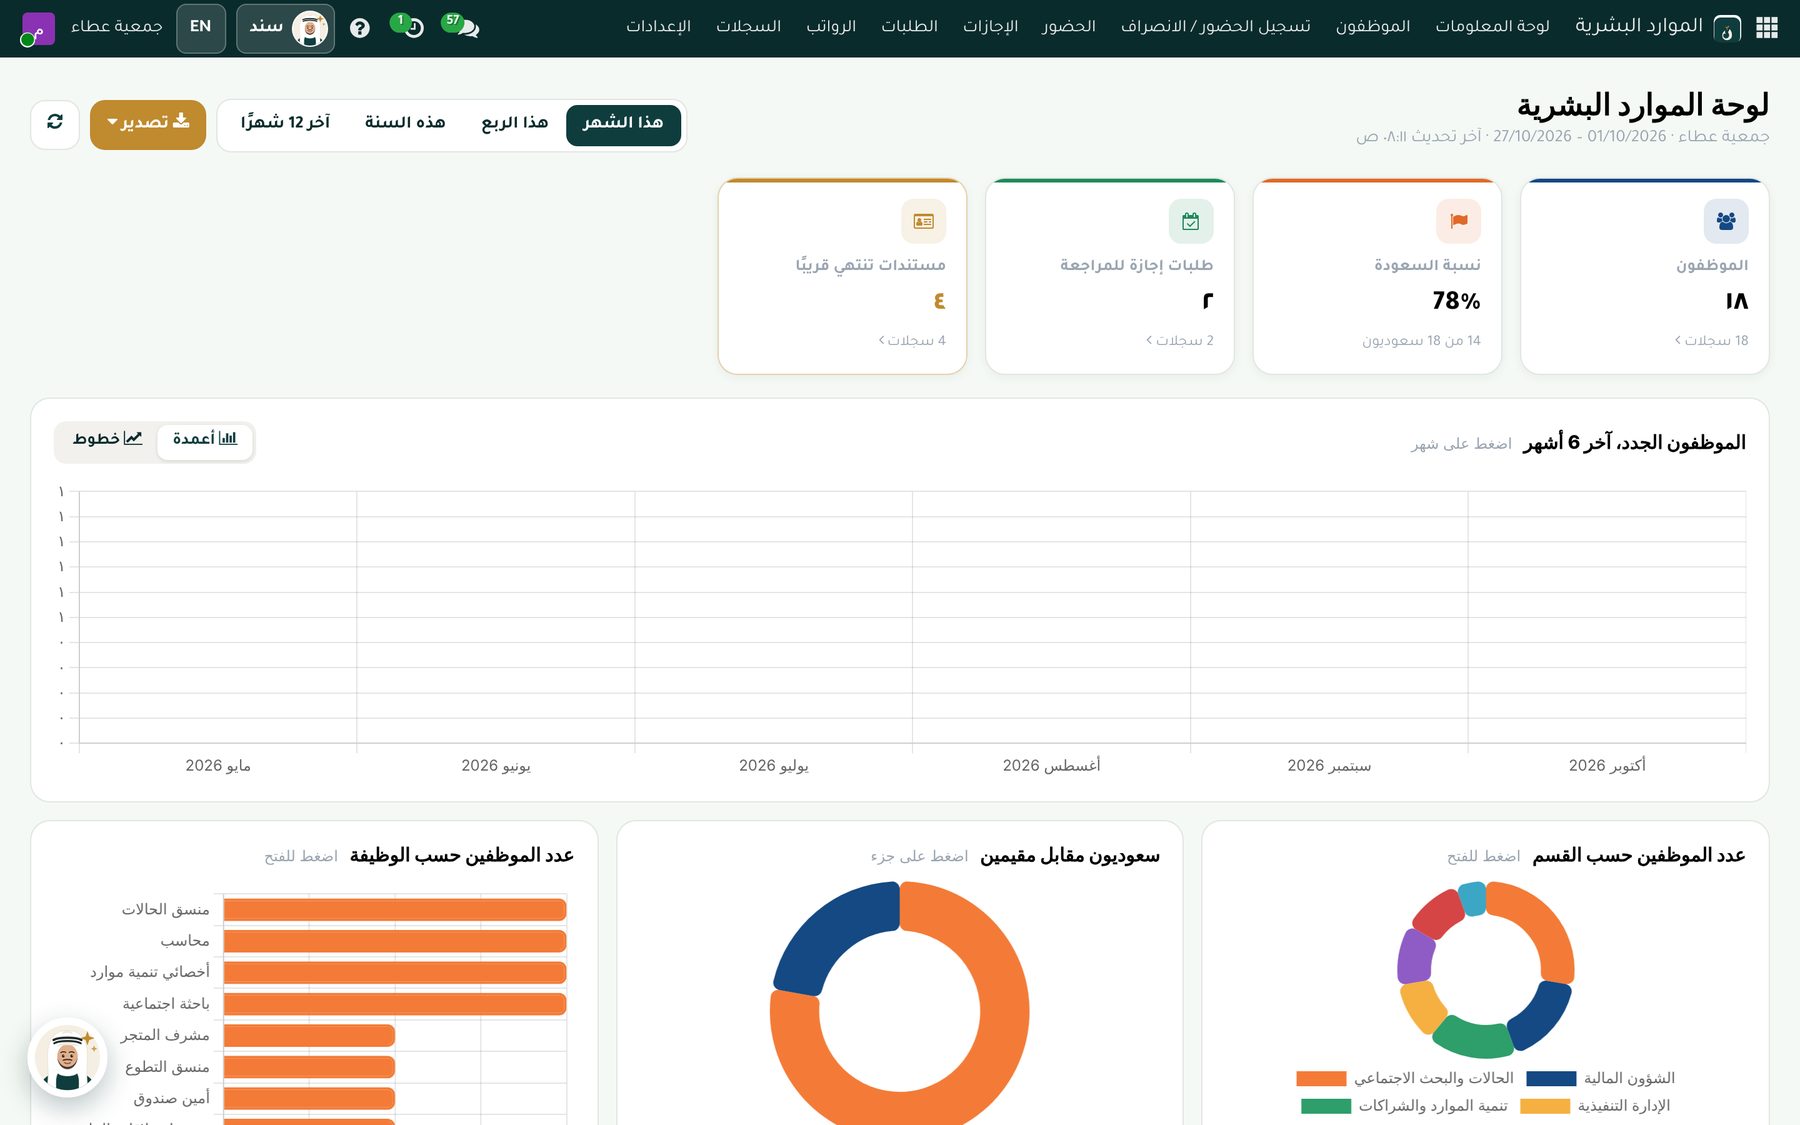Open the Sanad assistant avatar button
Viewport: 1800px width, 1125px height.
[x=286, y=28]
